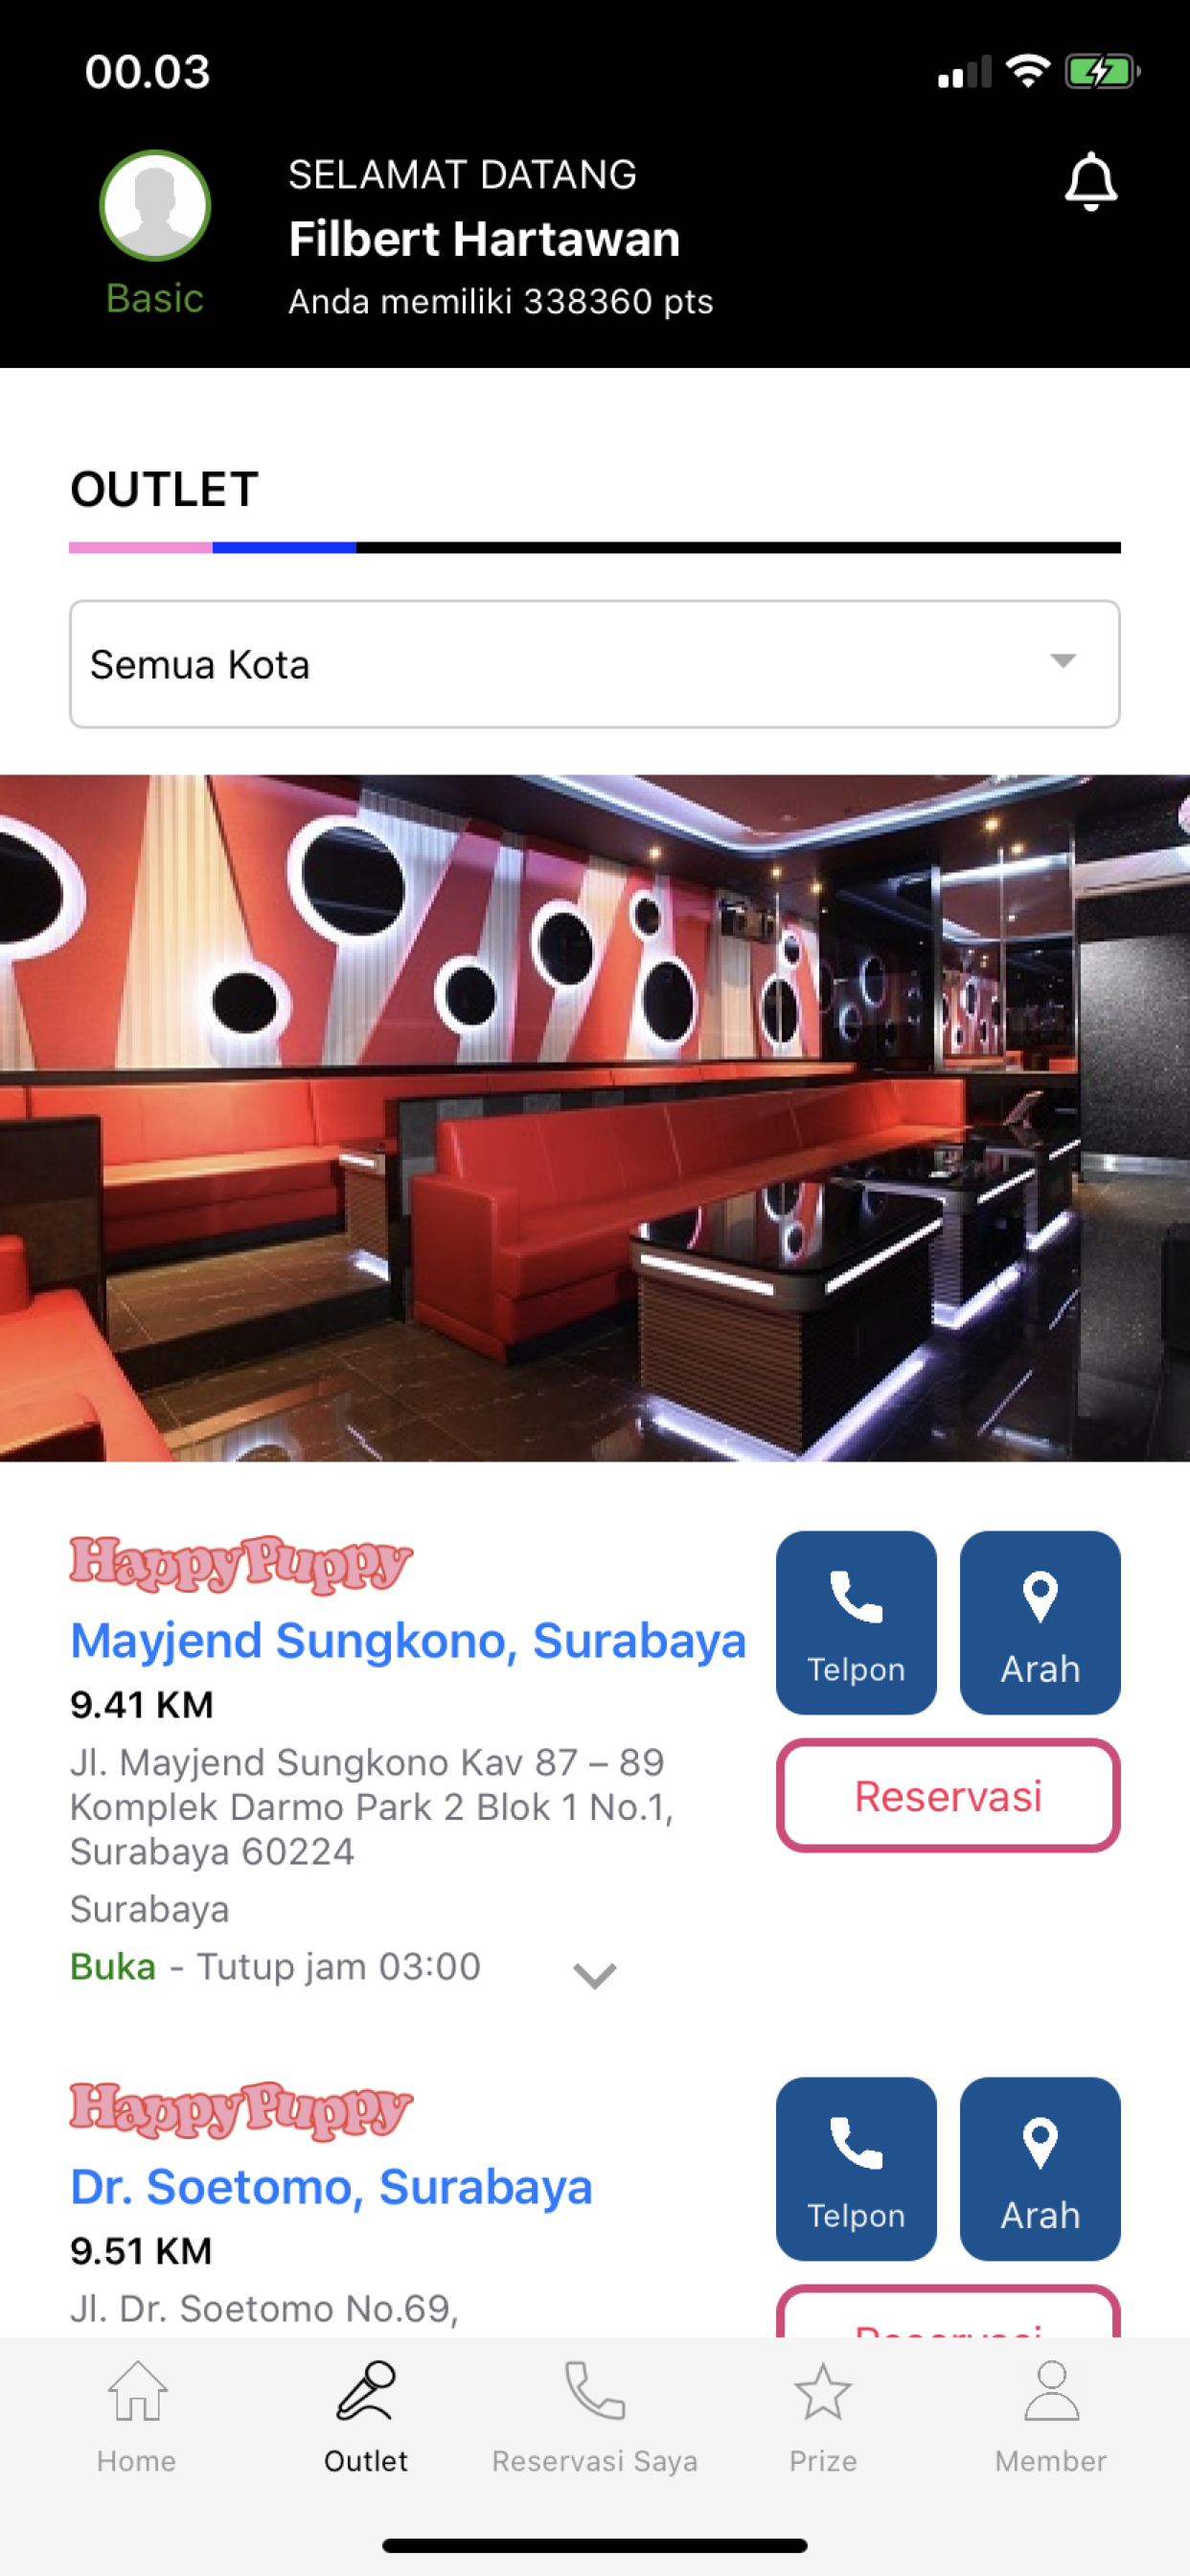The height and width of the screenshot is (2576, 1190).
Task: Get directions to Mayjend Sungkono with Arah
Action: tap(1040, 1622)
